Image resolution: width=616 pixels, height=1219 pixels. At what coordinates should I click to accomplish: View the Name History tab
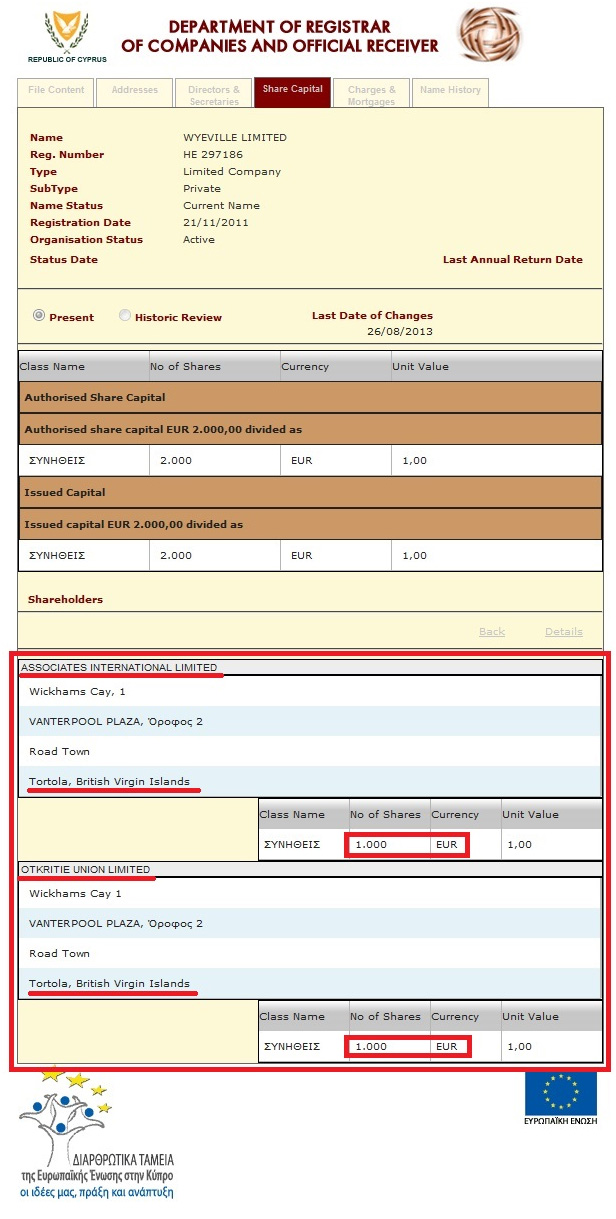[x=450, y=91]
